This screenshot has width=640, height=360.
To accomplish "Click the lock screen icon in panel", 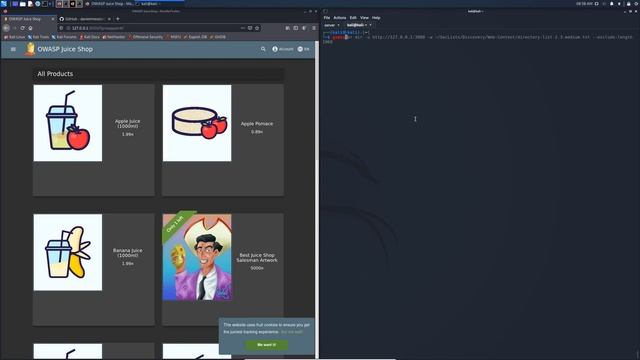I will click(x=629, y=4).
